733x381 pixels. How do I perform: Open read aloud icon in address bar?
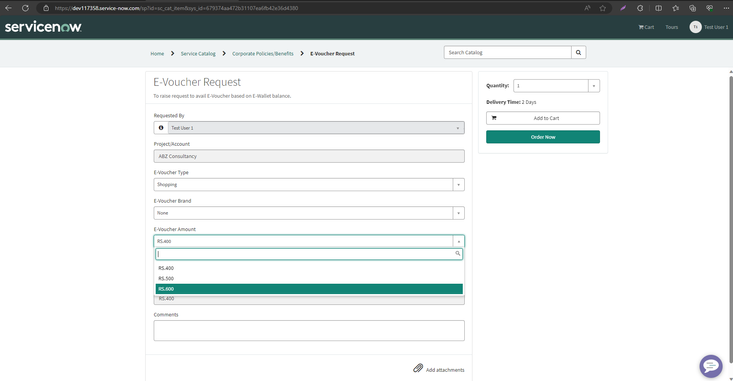587,8
